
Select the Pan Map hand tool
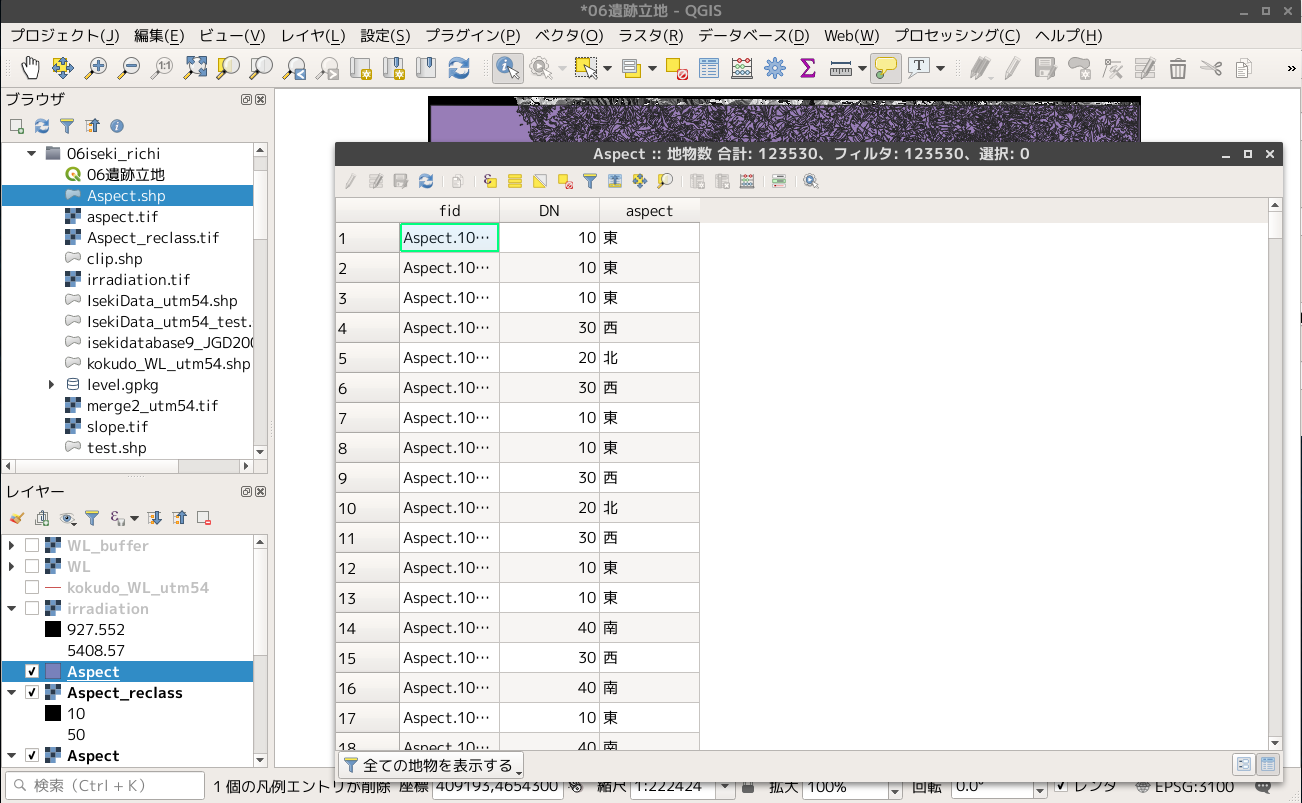[30, 68]
